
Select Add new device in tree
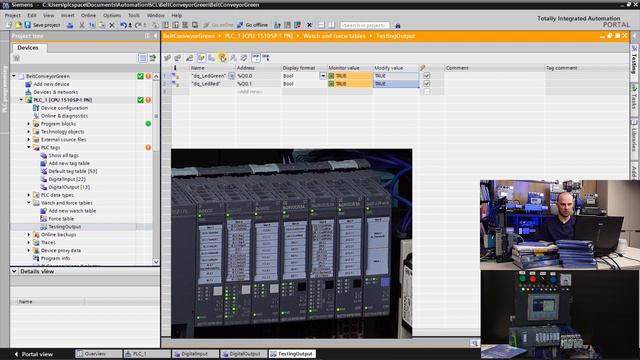point(51,84)
